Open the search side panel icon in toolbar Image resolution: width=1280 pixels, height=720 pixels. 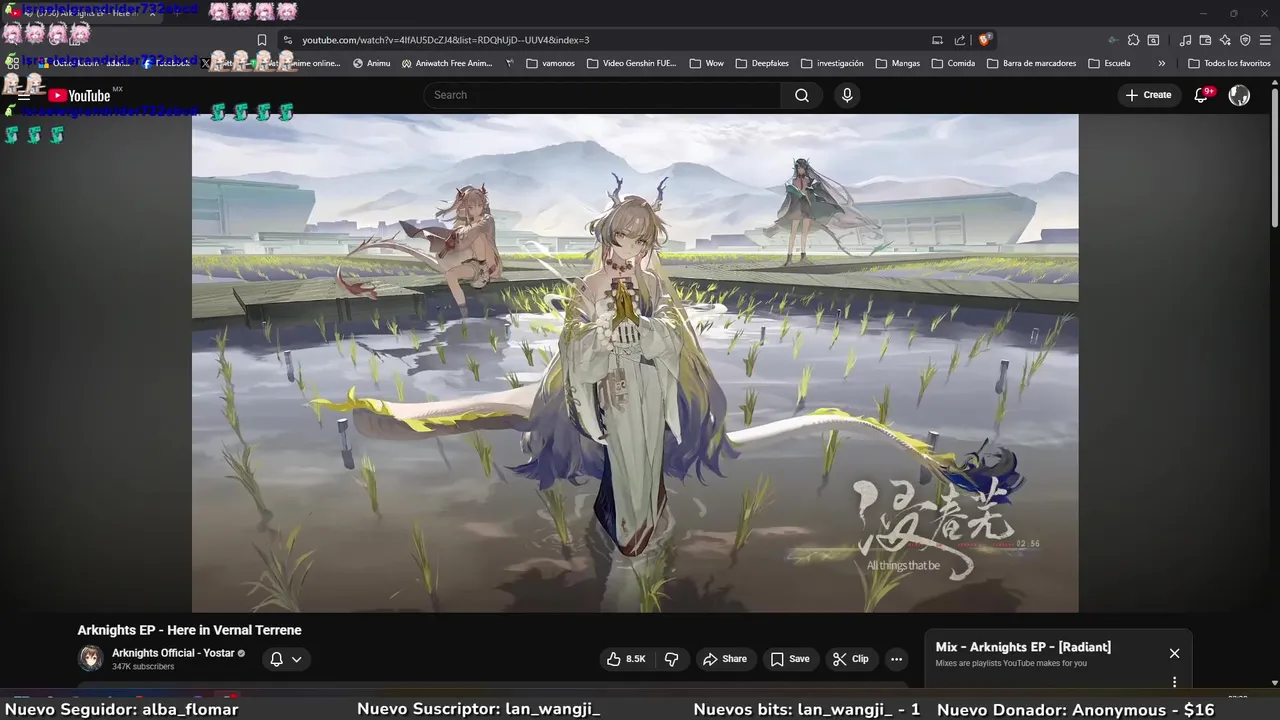click(1153, 40)
